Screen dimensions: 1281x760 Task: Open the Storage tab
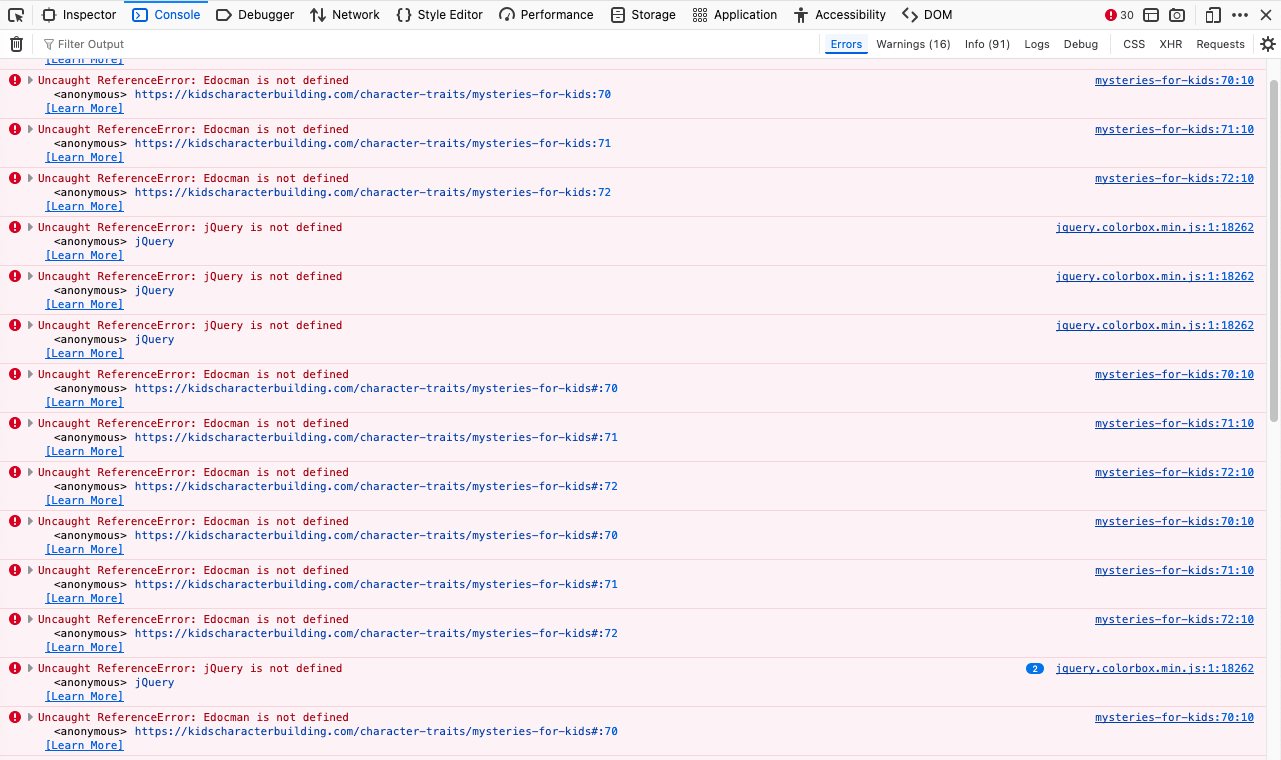[x=643, y=15]
